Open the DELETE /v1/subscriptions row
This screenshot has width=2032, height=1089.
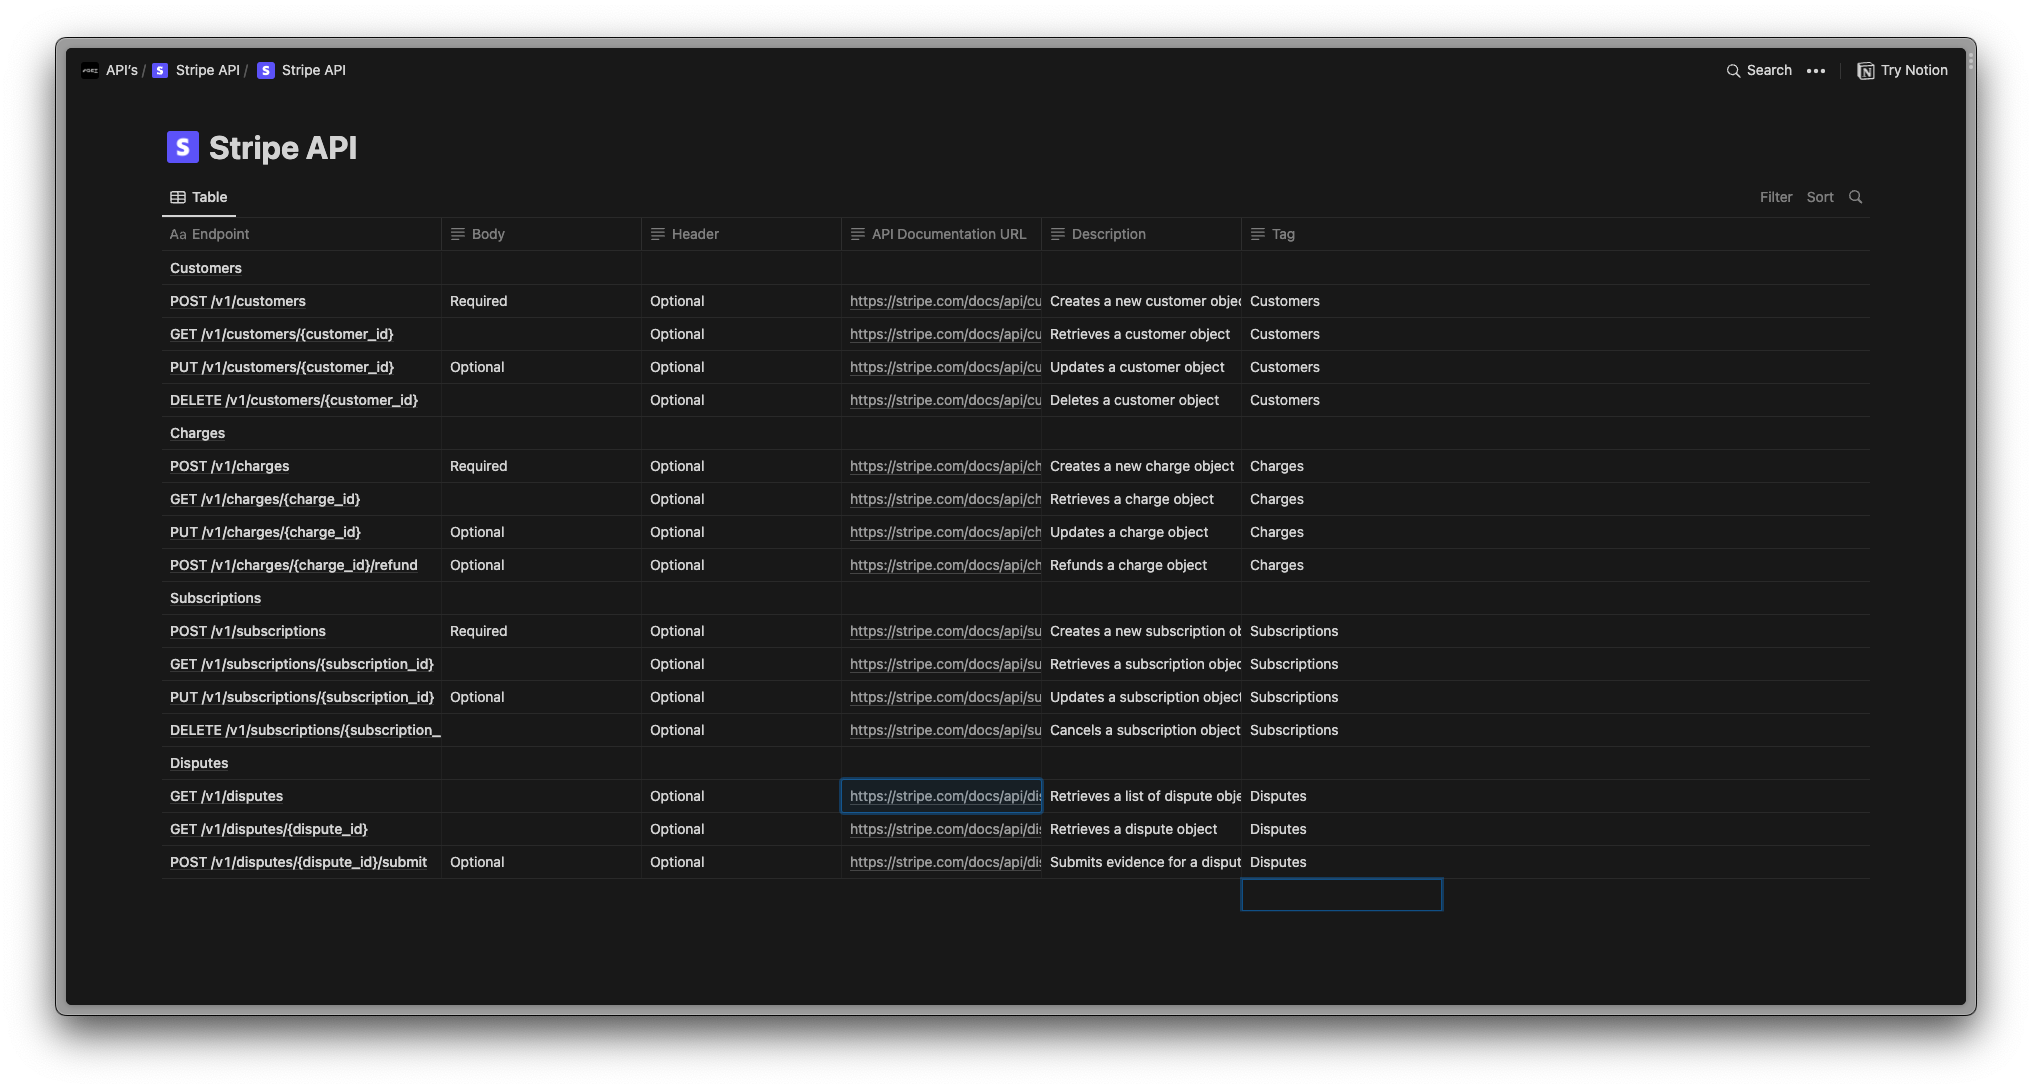pos(305,730)
